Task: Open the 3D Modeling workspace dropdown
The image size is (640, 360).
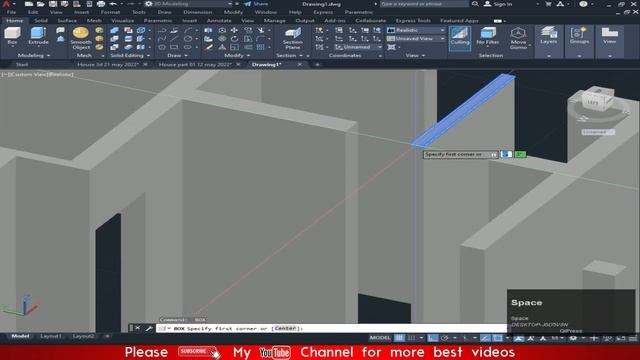Action: point(189,4)
